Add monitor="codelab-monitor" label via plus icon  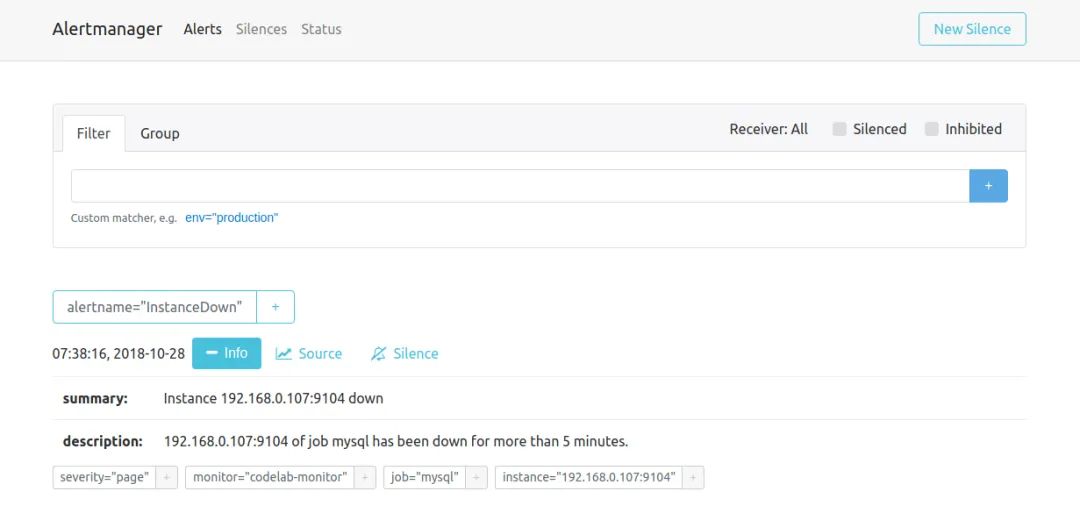coord(365,477)
